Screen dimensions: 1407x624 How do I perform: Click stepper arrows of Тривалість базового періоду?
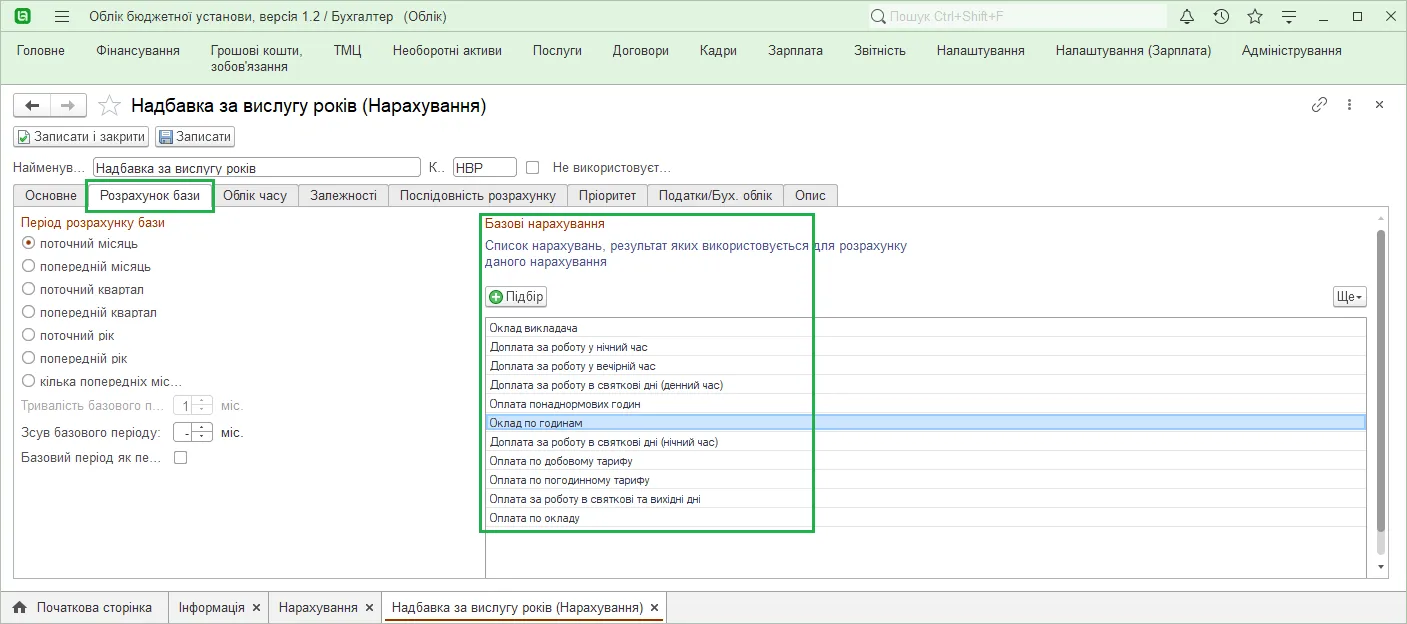point(202,405)
